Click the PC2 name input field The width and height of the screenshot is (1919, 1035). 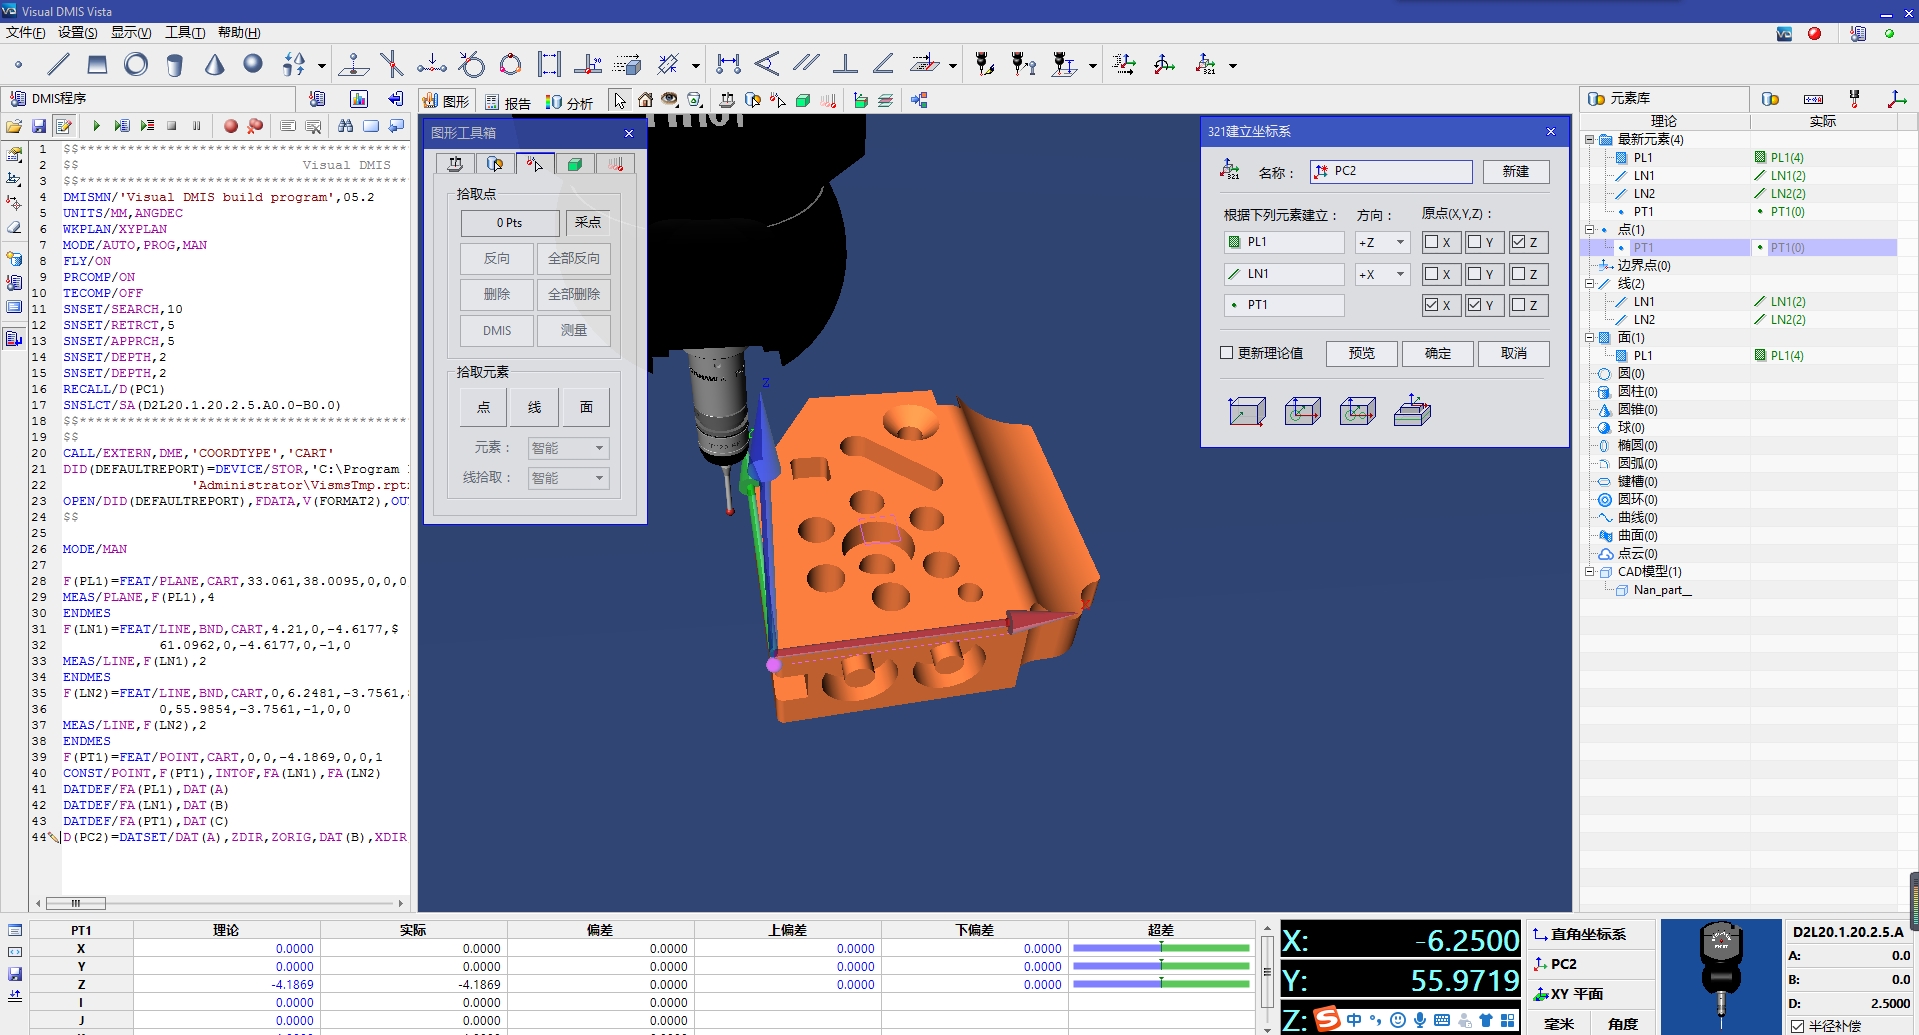1390,171
